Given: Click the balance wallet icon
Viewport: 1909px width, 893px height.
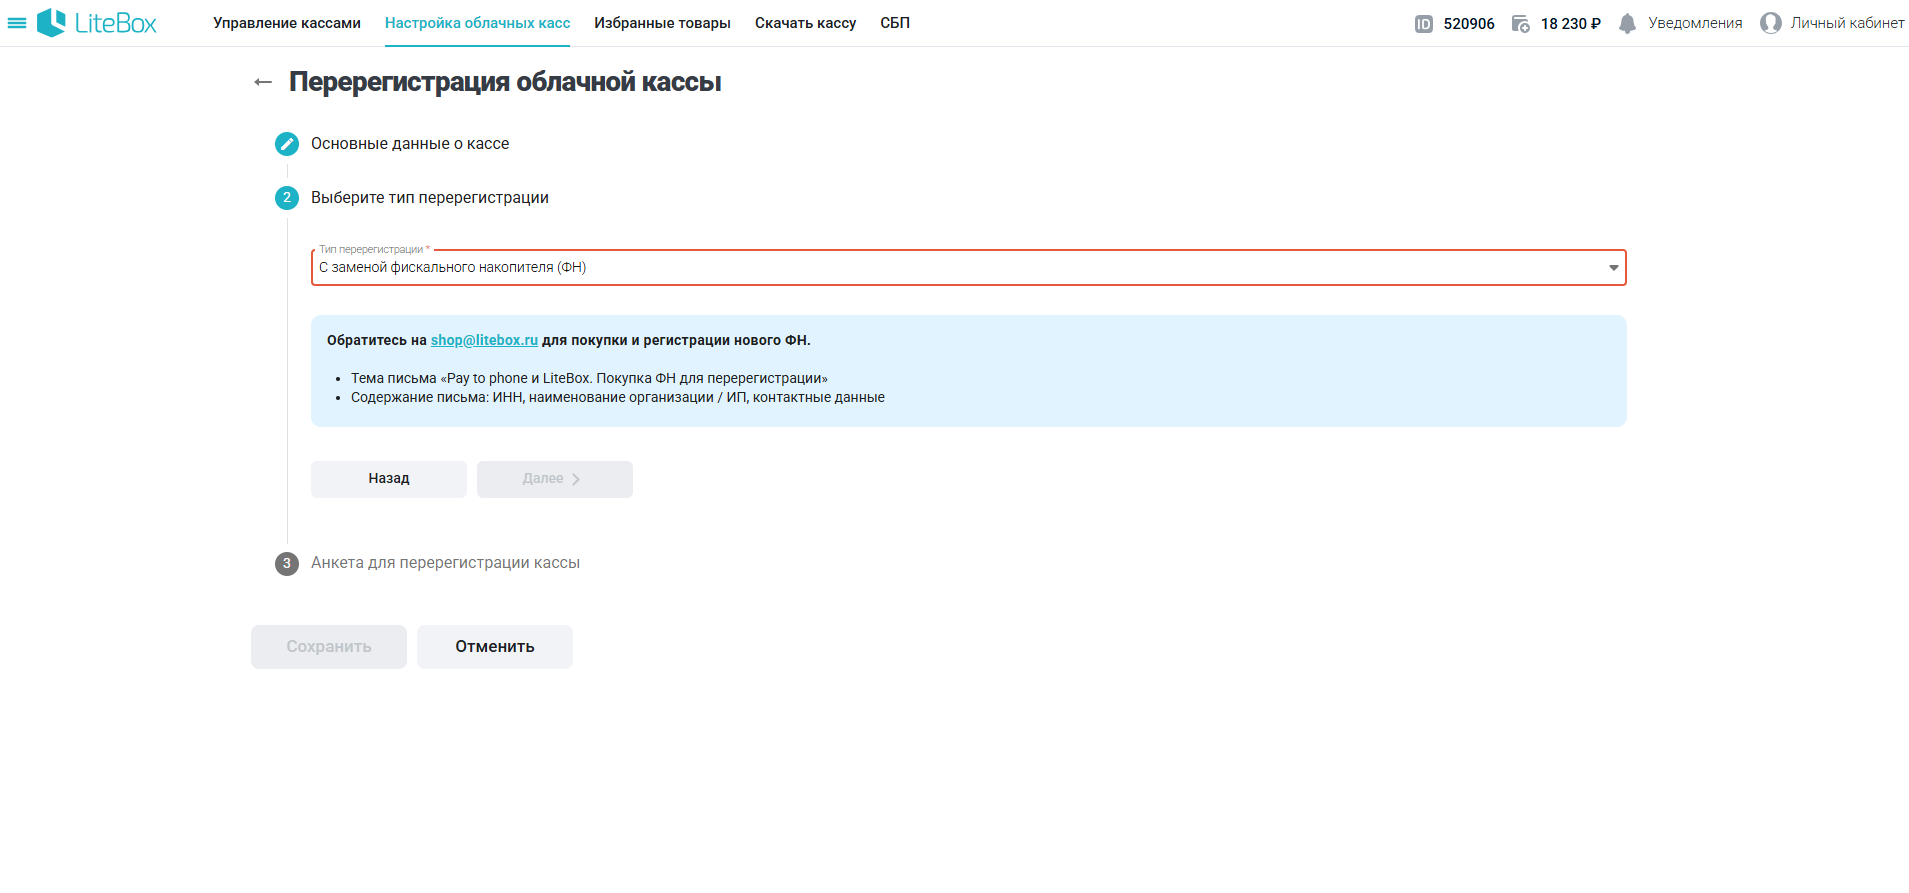Looking at the screenshot, I should 1520,24.
